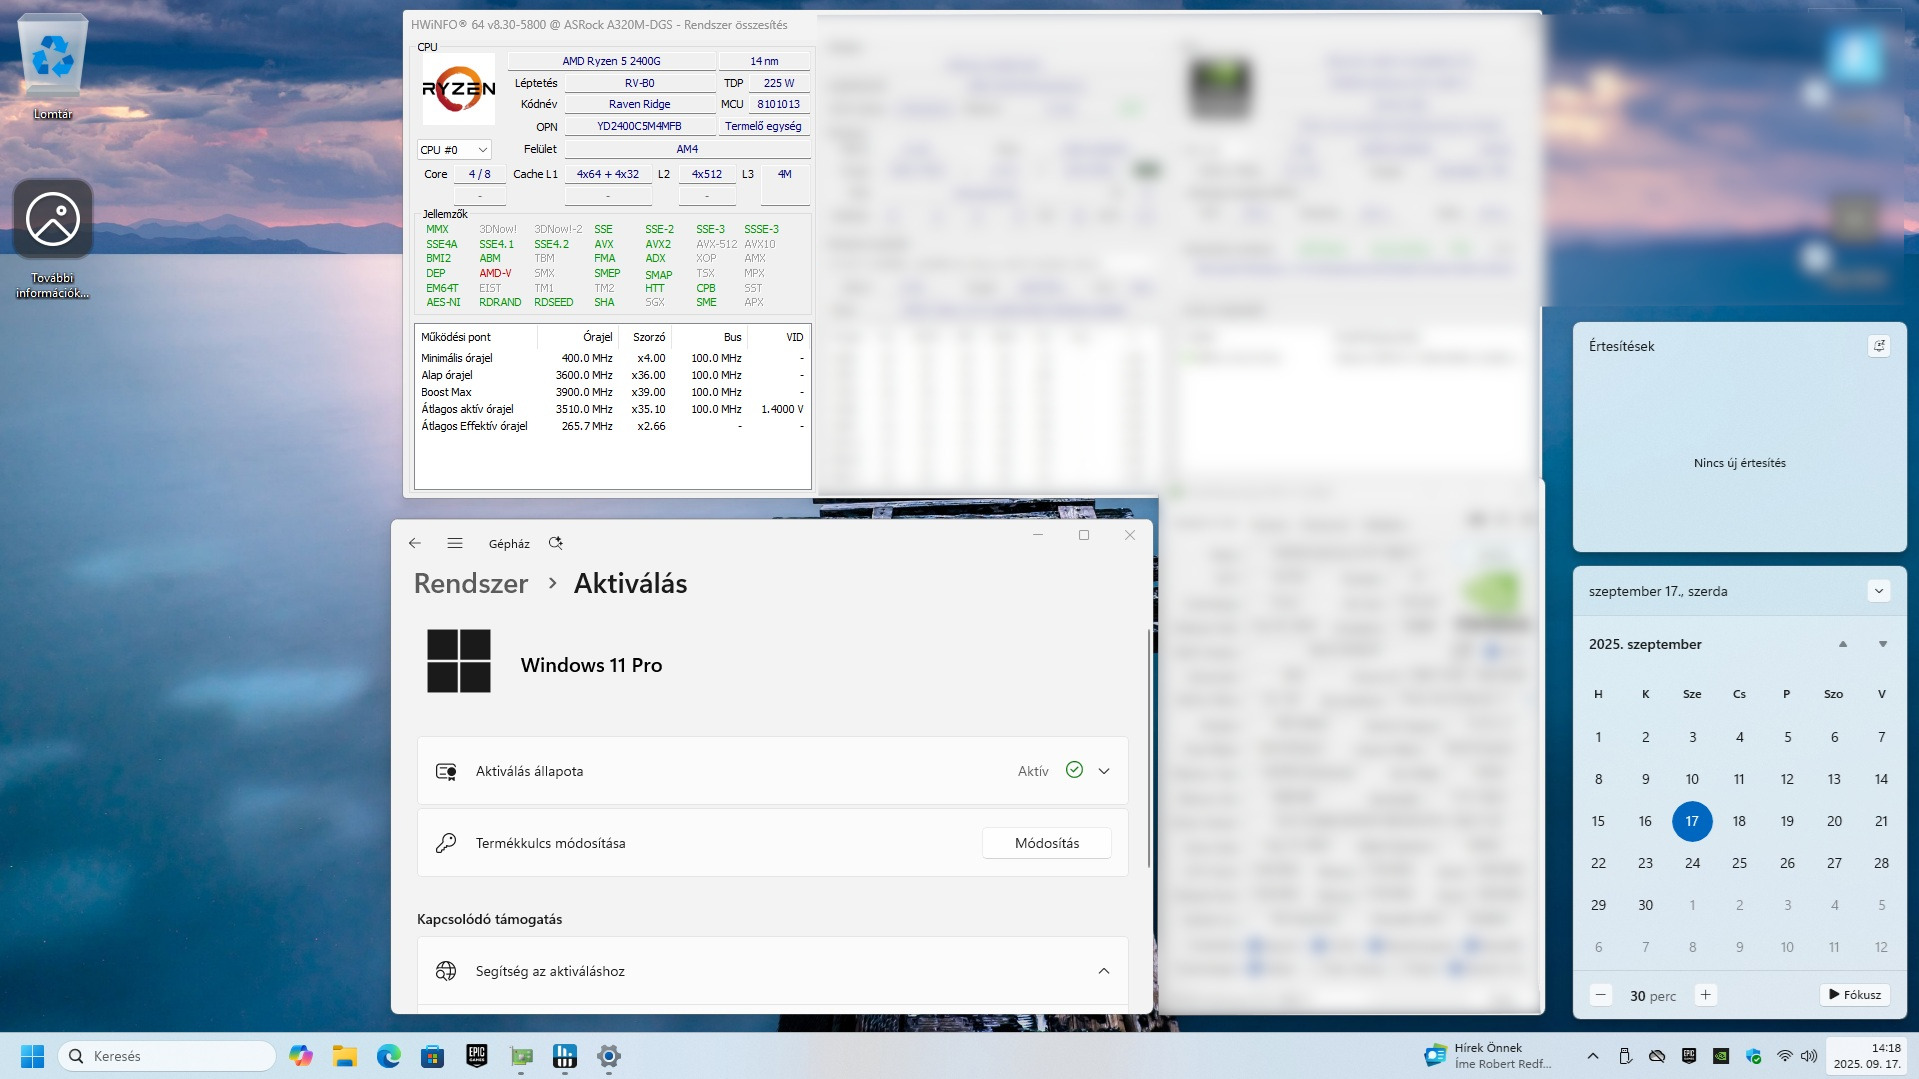
Task: Open File Explorer from the taskbar
Action: pyautogui.click(x=345, y=1056)
